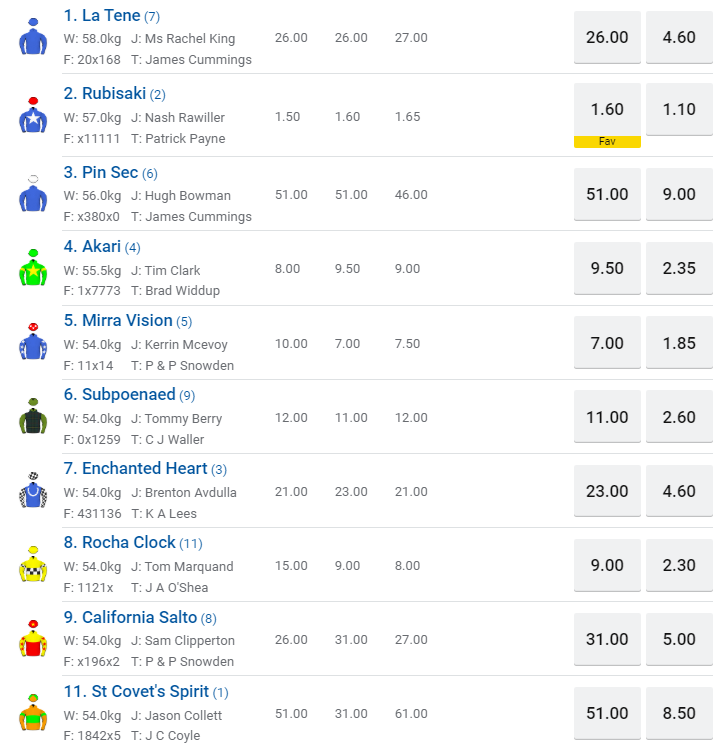This screenshot has width=727, height=750.
Task: Select Akari win odds 9.50
Action: pyautogui.click(x=607, y=268)
